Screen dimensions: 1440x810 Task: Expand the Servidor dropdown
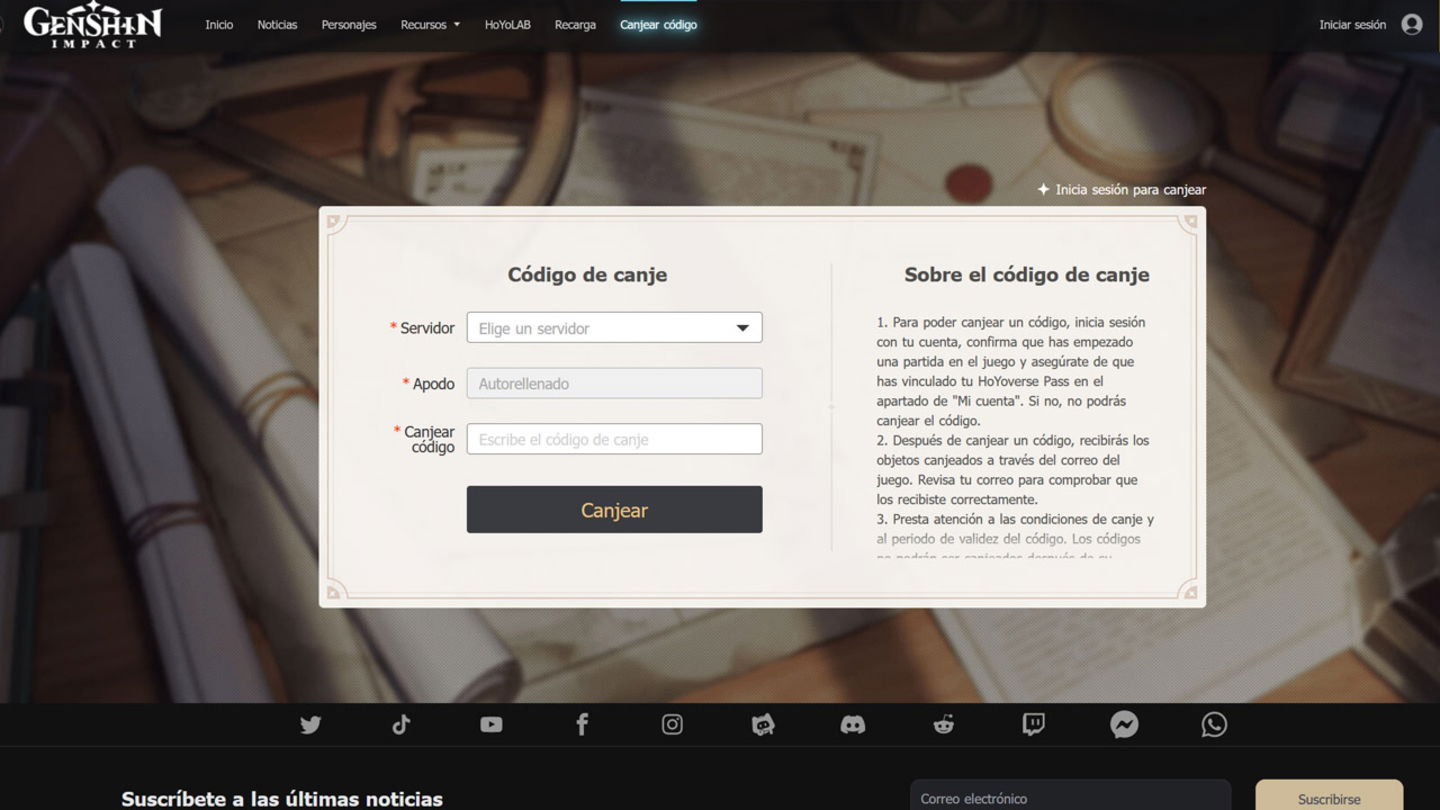click(614, 328)
